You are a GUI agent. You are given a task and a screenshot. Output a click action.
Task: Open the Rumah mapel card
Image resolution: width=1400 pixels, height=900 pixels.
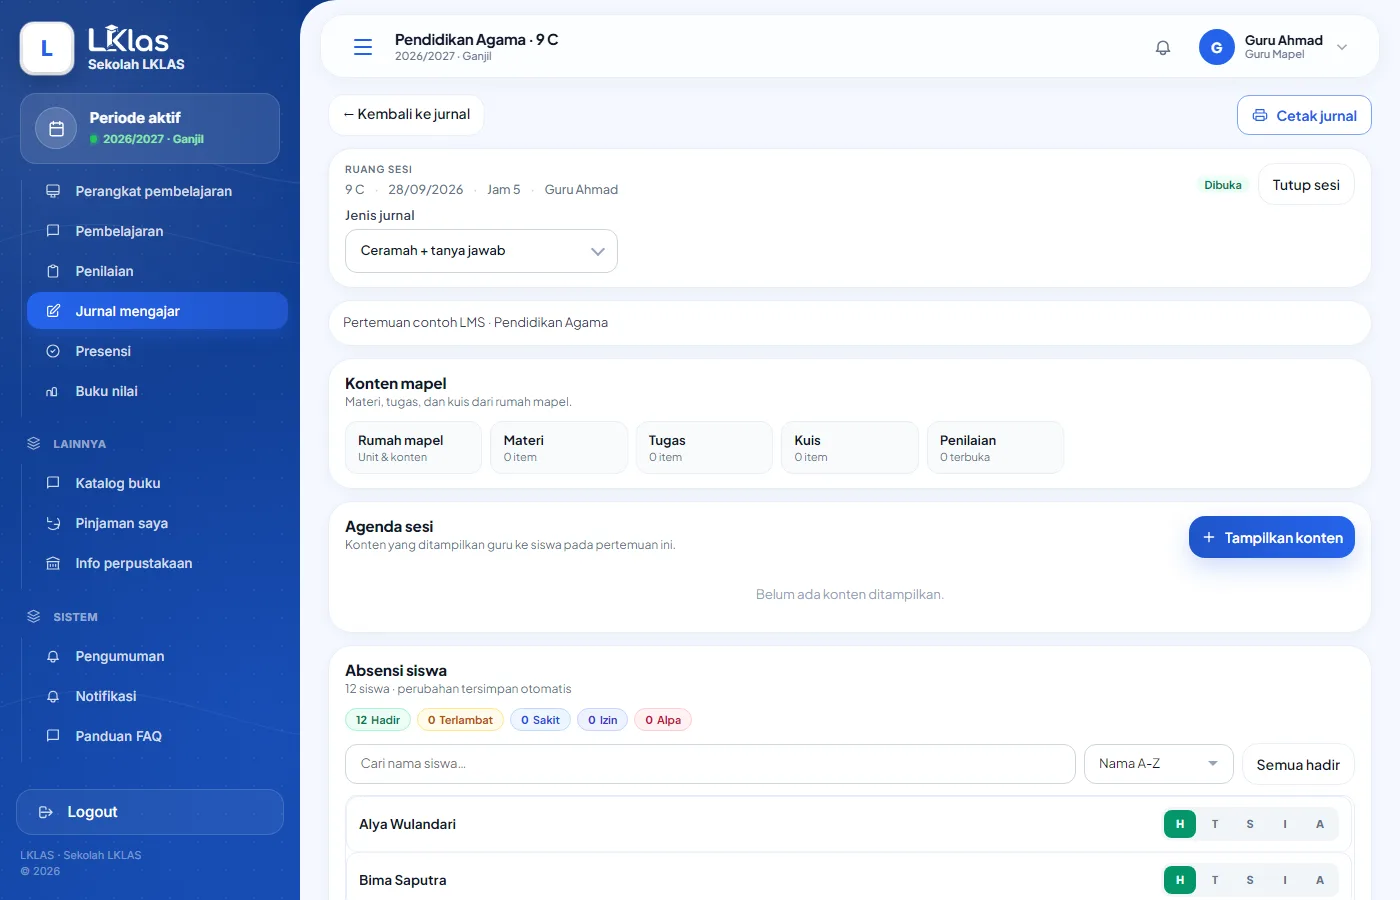pos(413,447)
